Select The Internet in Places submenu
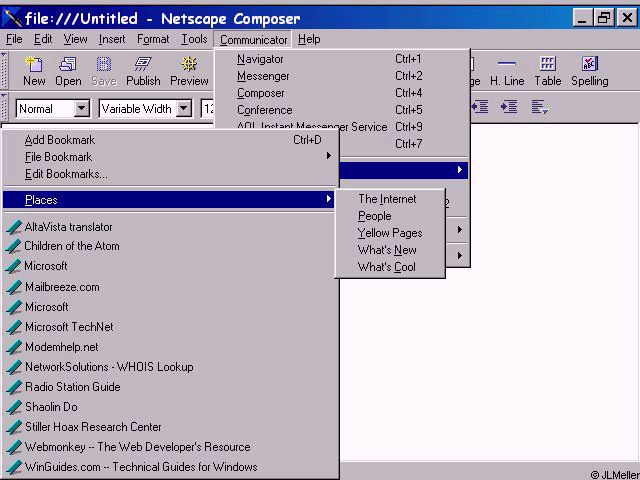The height and width of the screenshot is (480, 640). coord(390,199)
